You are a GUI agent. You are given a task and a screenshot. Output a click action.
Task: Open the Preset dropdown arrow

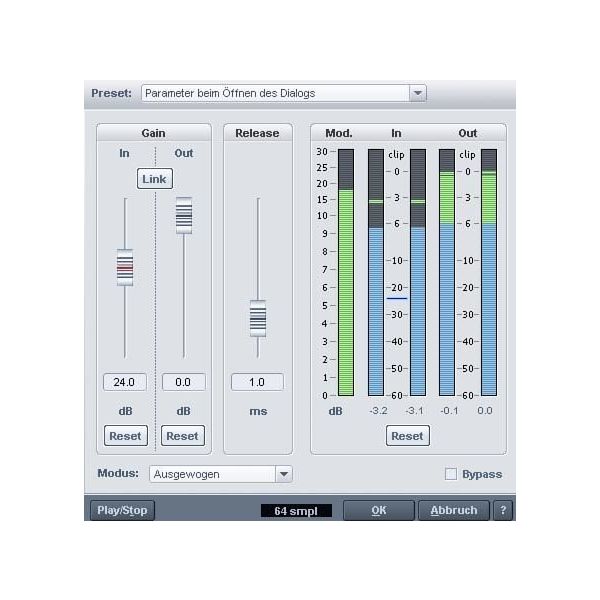pos(417,93)
